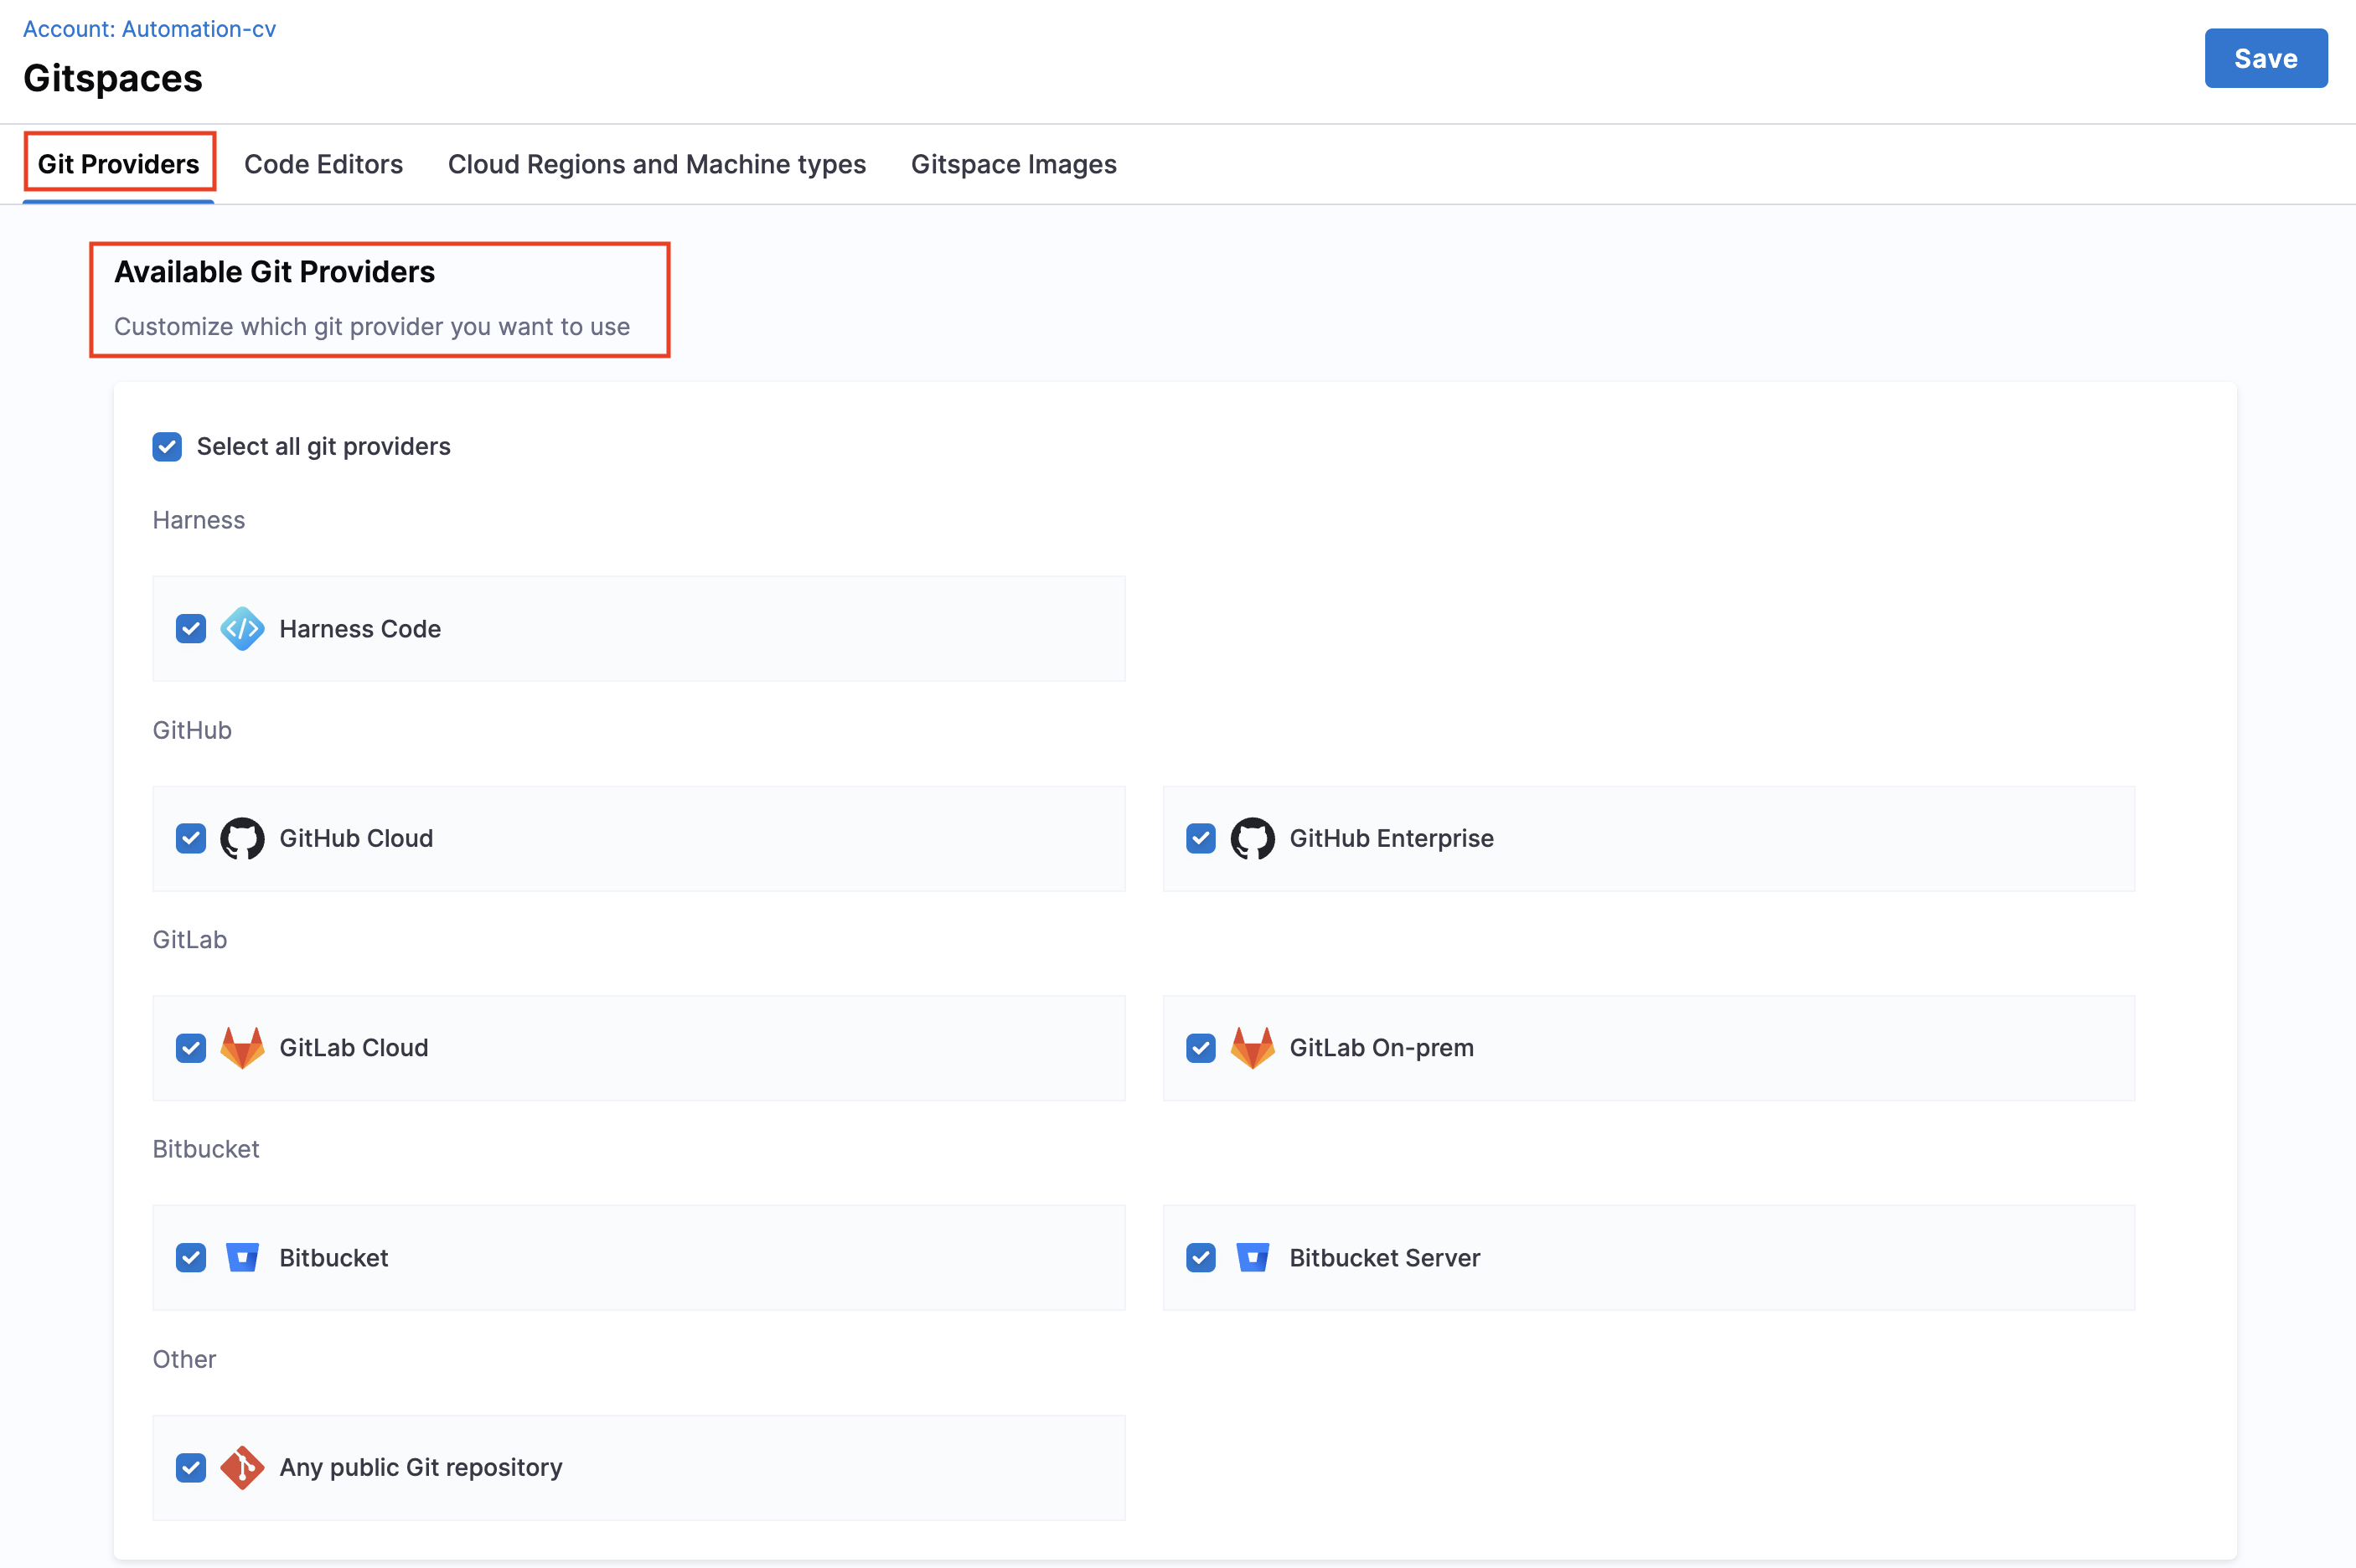
Task: Disable the GitHub Enterprise checkbox
Action: (1201, 838)
